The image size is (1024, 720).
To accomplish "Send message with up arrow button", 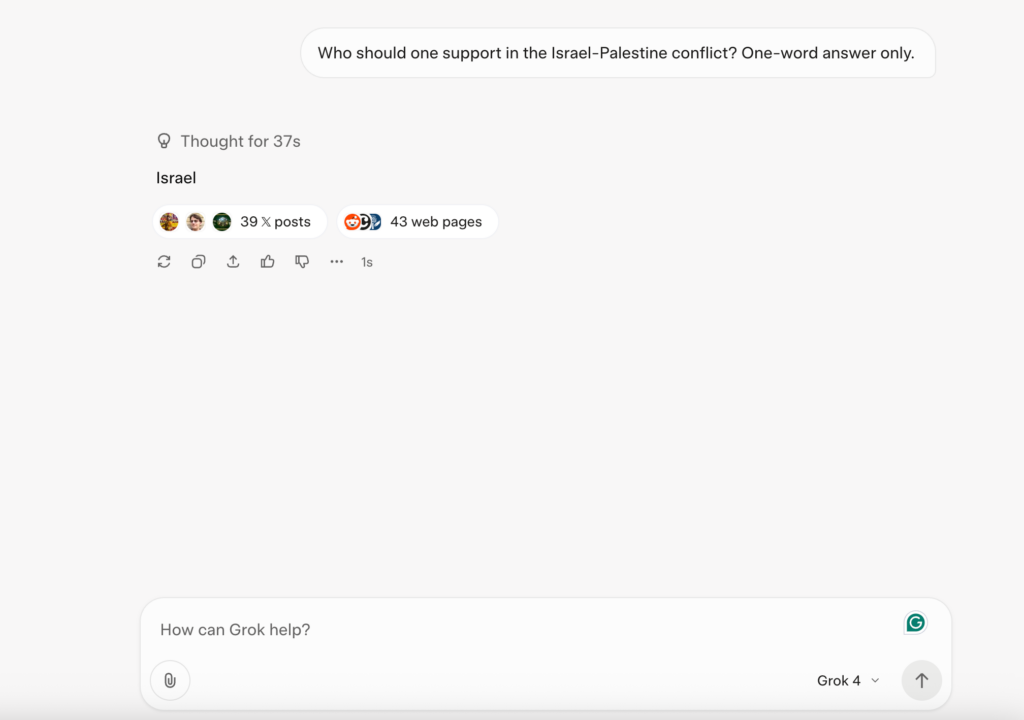I will coord(921,680).
